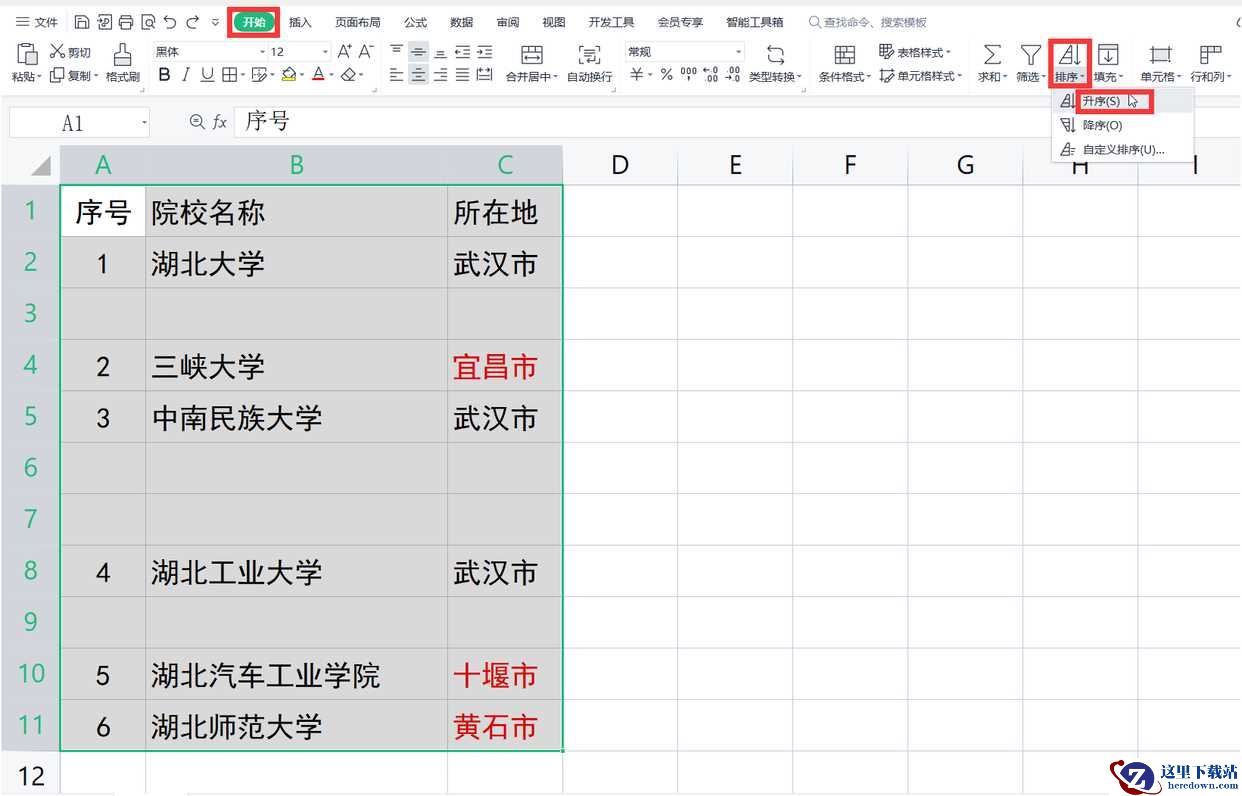Switch to the Insert (插入) tab
1242x796 pixels.
[x=300, y=22]
